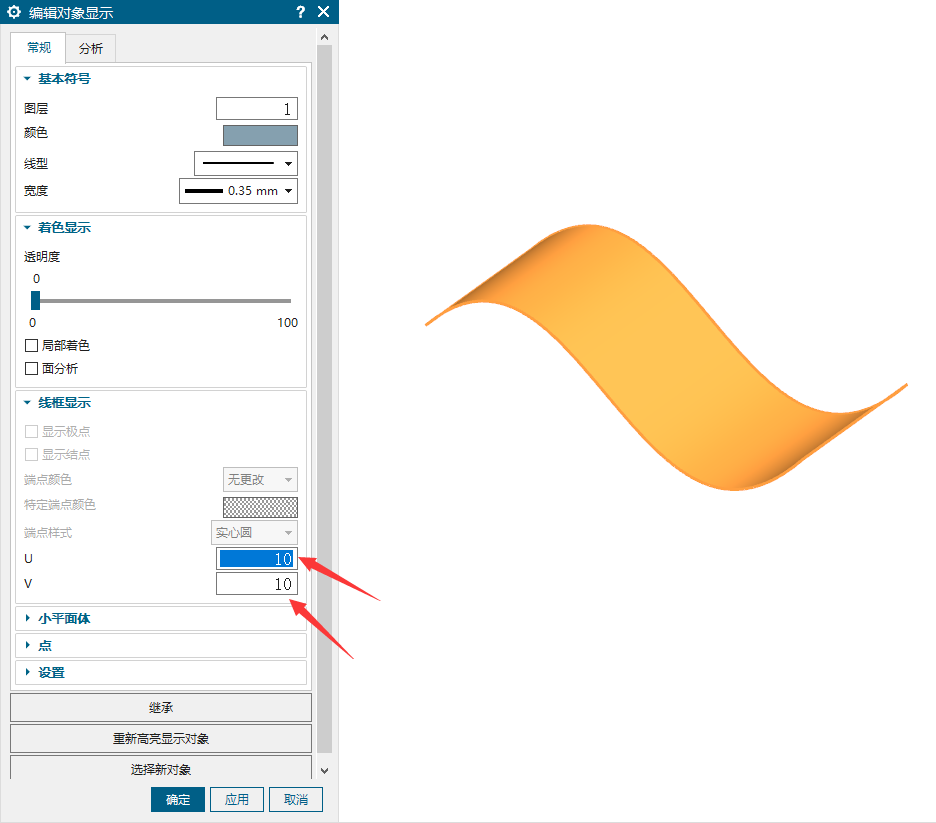Click the scrollbar down arrow
This screenshot has height=823, width=936.
point(324,770)
